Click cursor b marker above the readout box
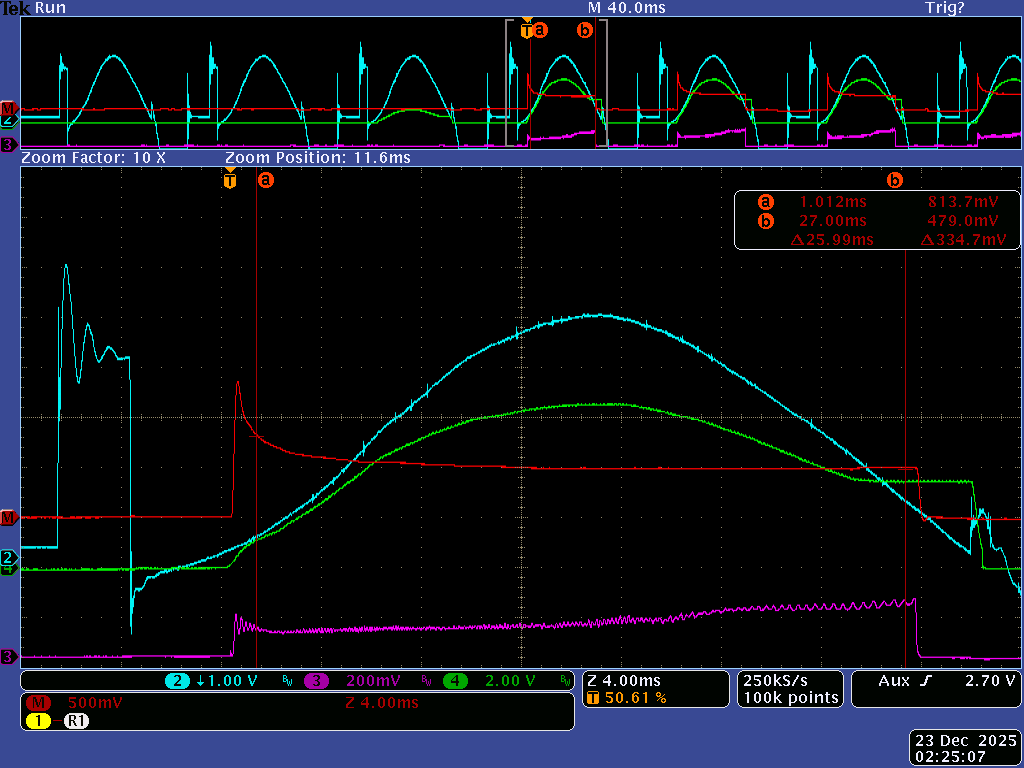The height and width of the screenshot is (768, 1024). coord(895,181)
